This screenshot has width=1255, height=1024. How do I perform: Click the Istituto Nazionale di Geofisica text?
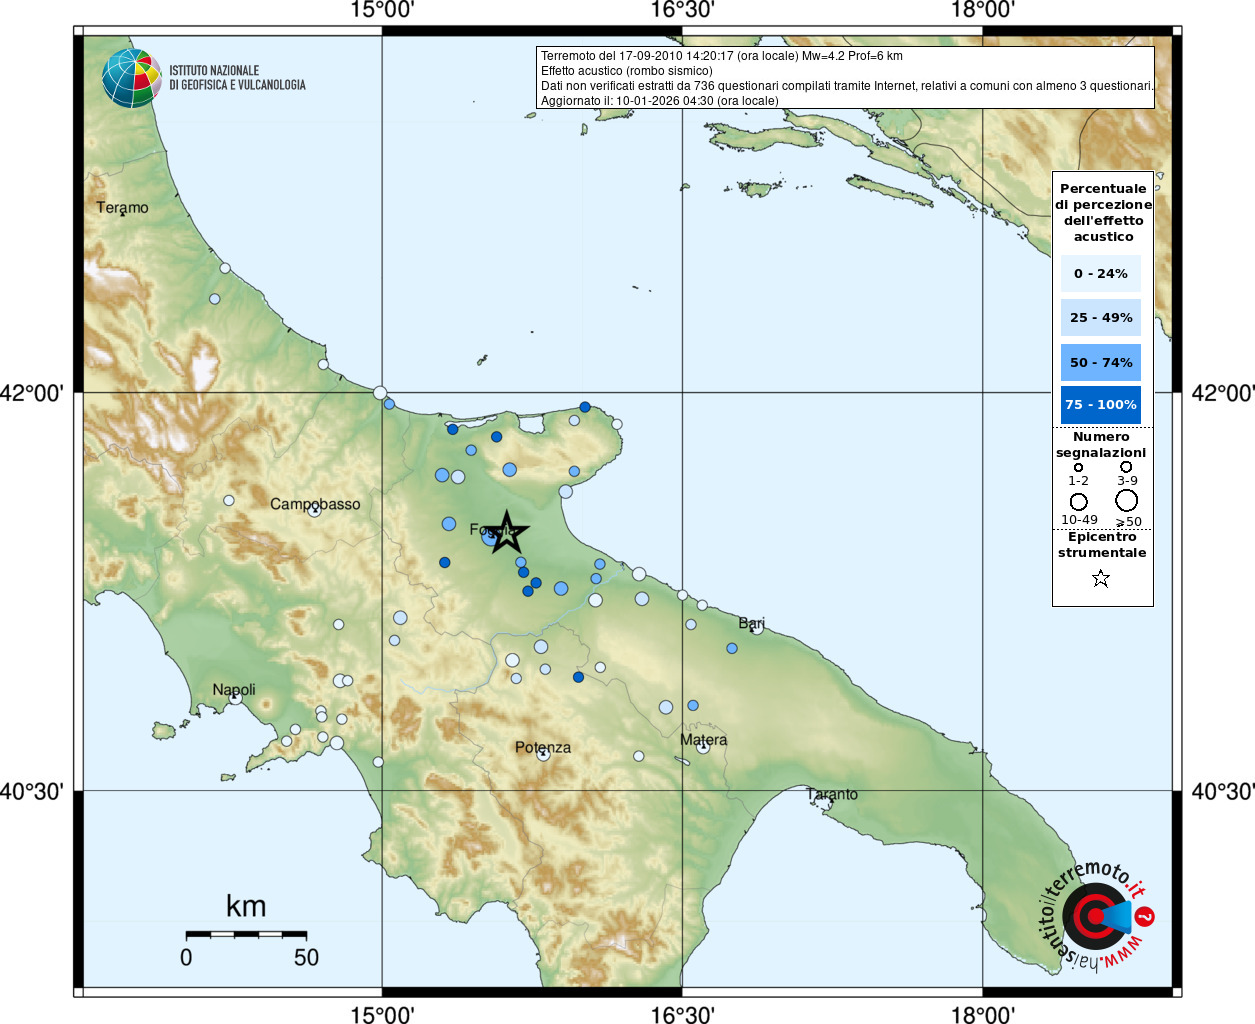click(237, 78)
